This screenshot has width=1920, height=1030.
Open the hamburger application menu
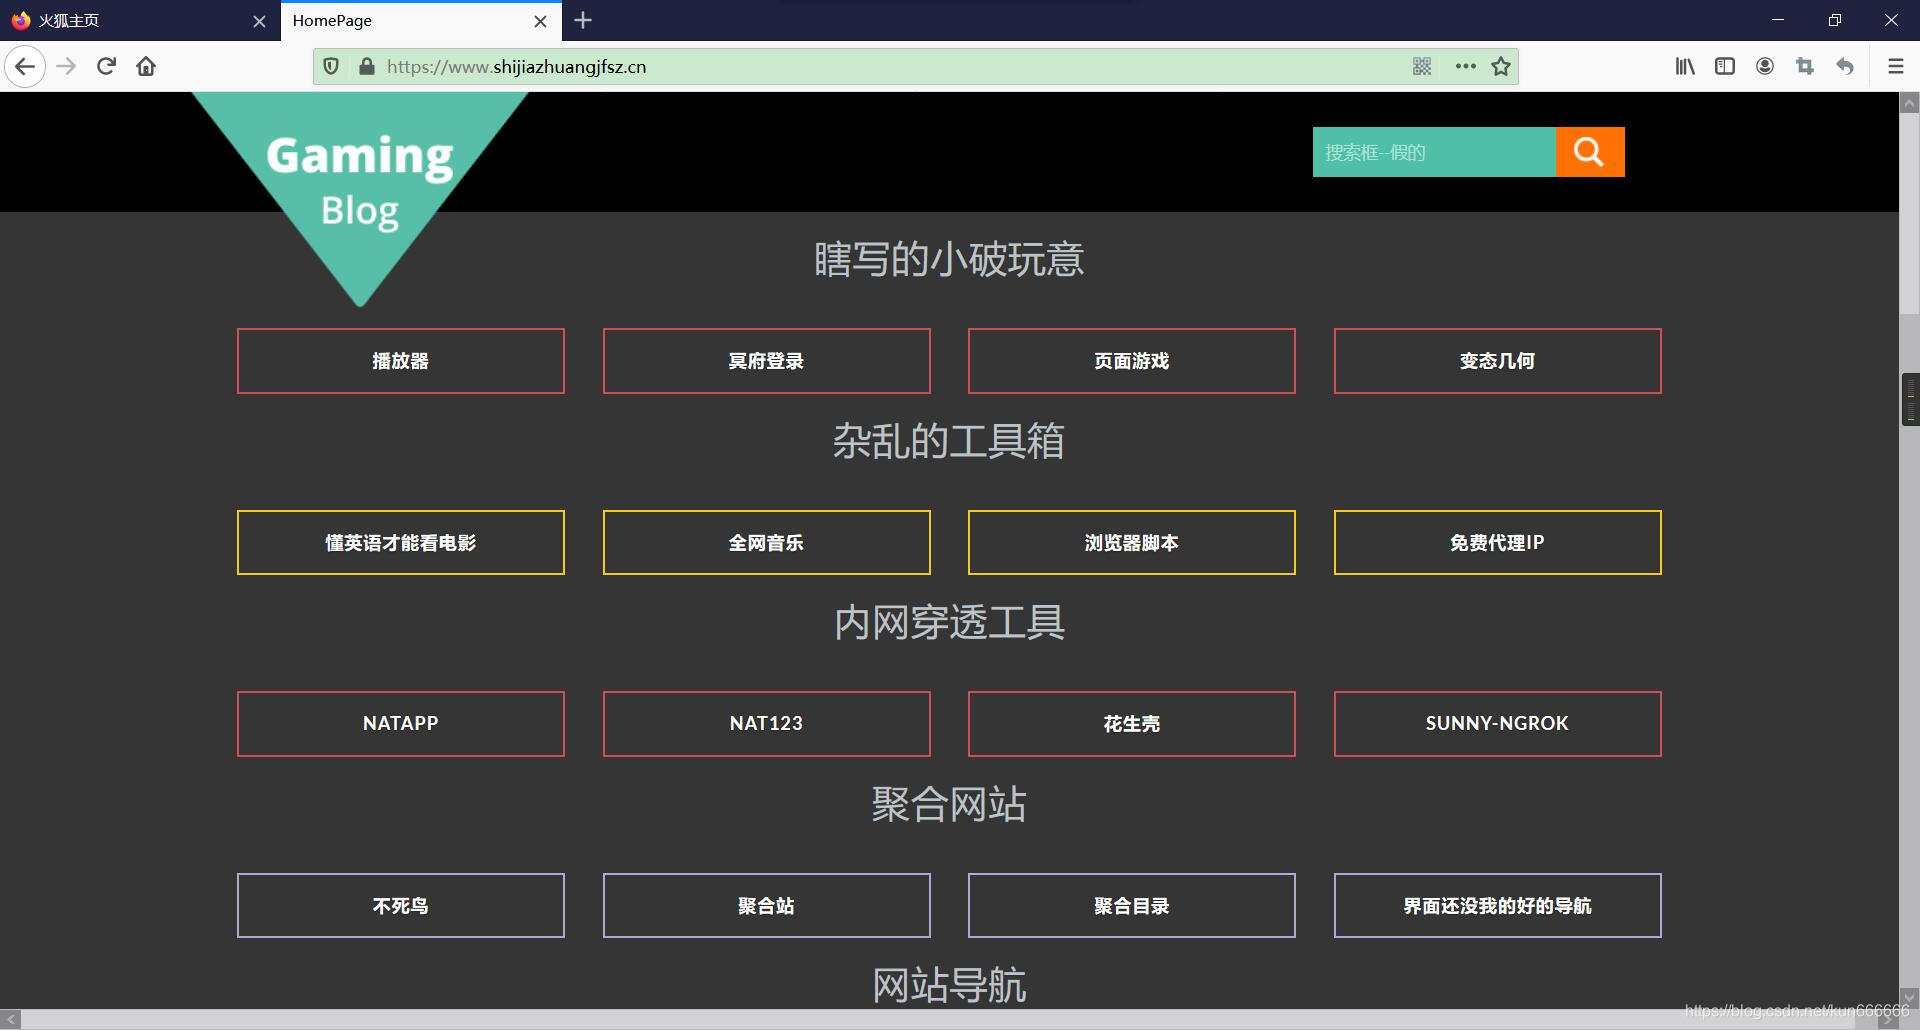tap(1895, 66)
